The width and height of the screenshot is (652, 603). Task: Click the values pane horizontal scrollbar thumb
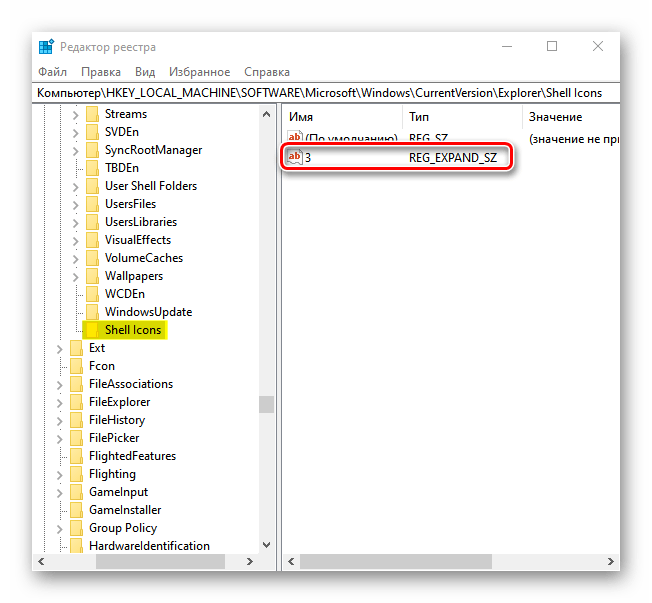click(x=396, y=561)
